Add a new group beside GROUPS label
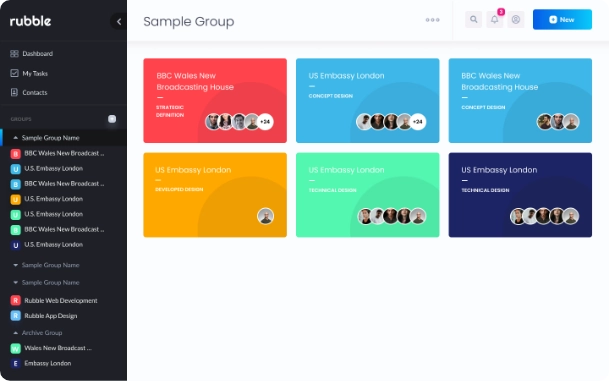Image resolution: width=609 pixels, height=381 pixels. (112, 119)
